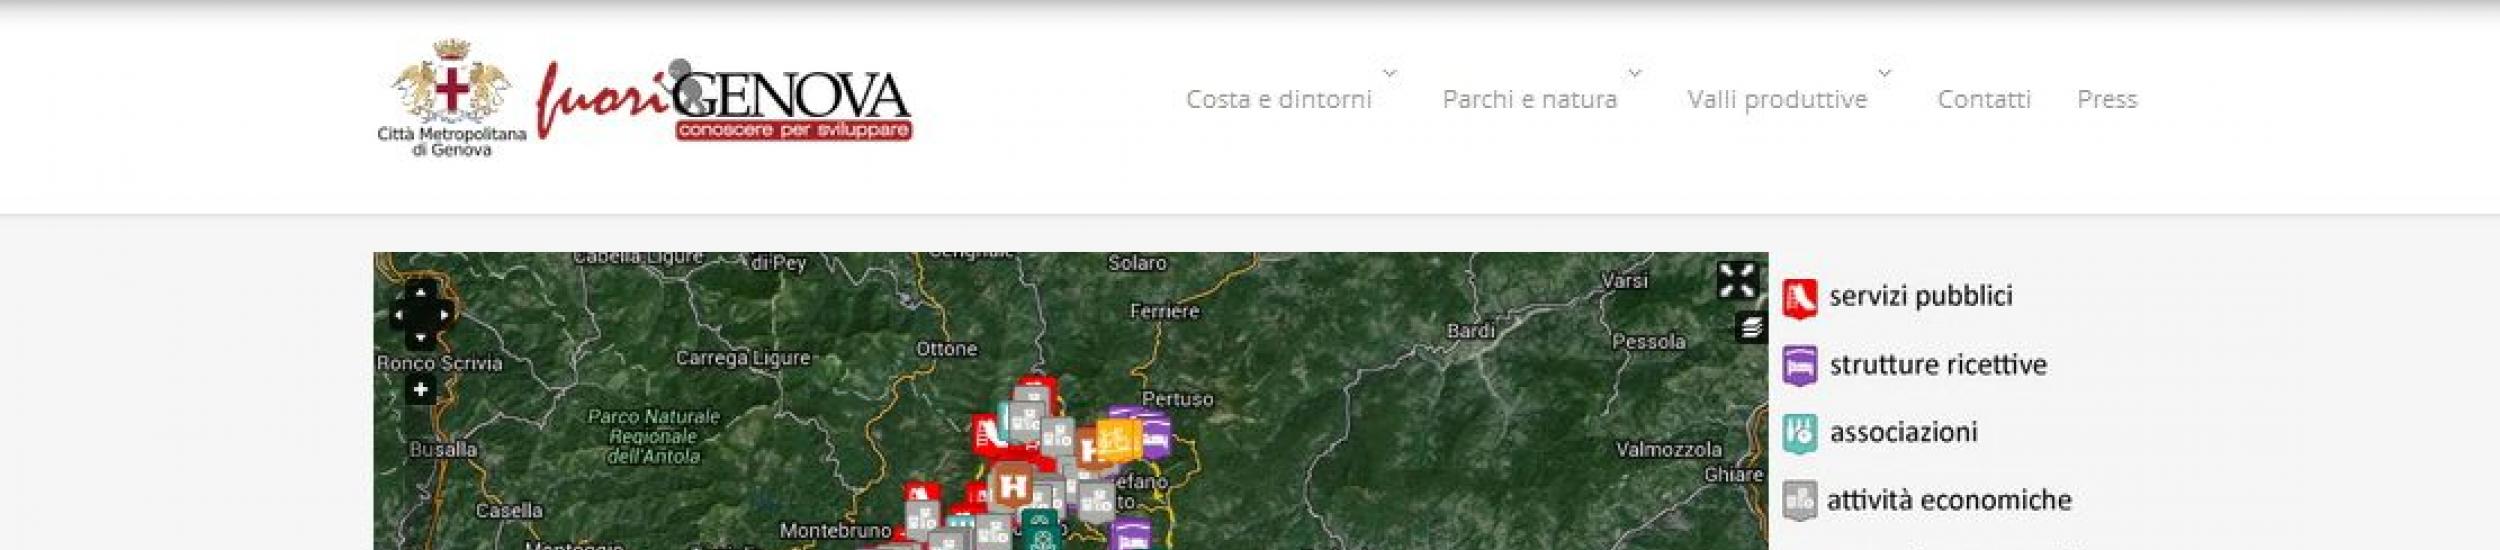
Task: Expand the Costa e dintorni chevron
Action: [1389, 73]
